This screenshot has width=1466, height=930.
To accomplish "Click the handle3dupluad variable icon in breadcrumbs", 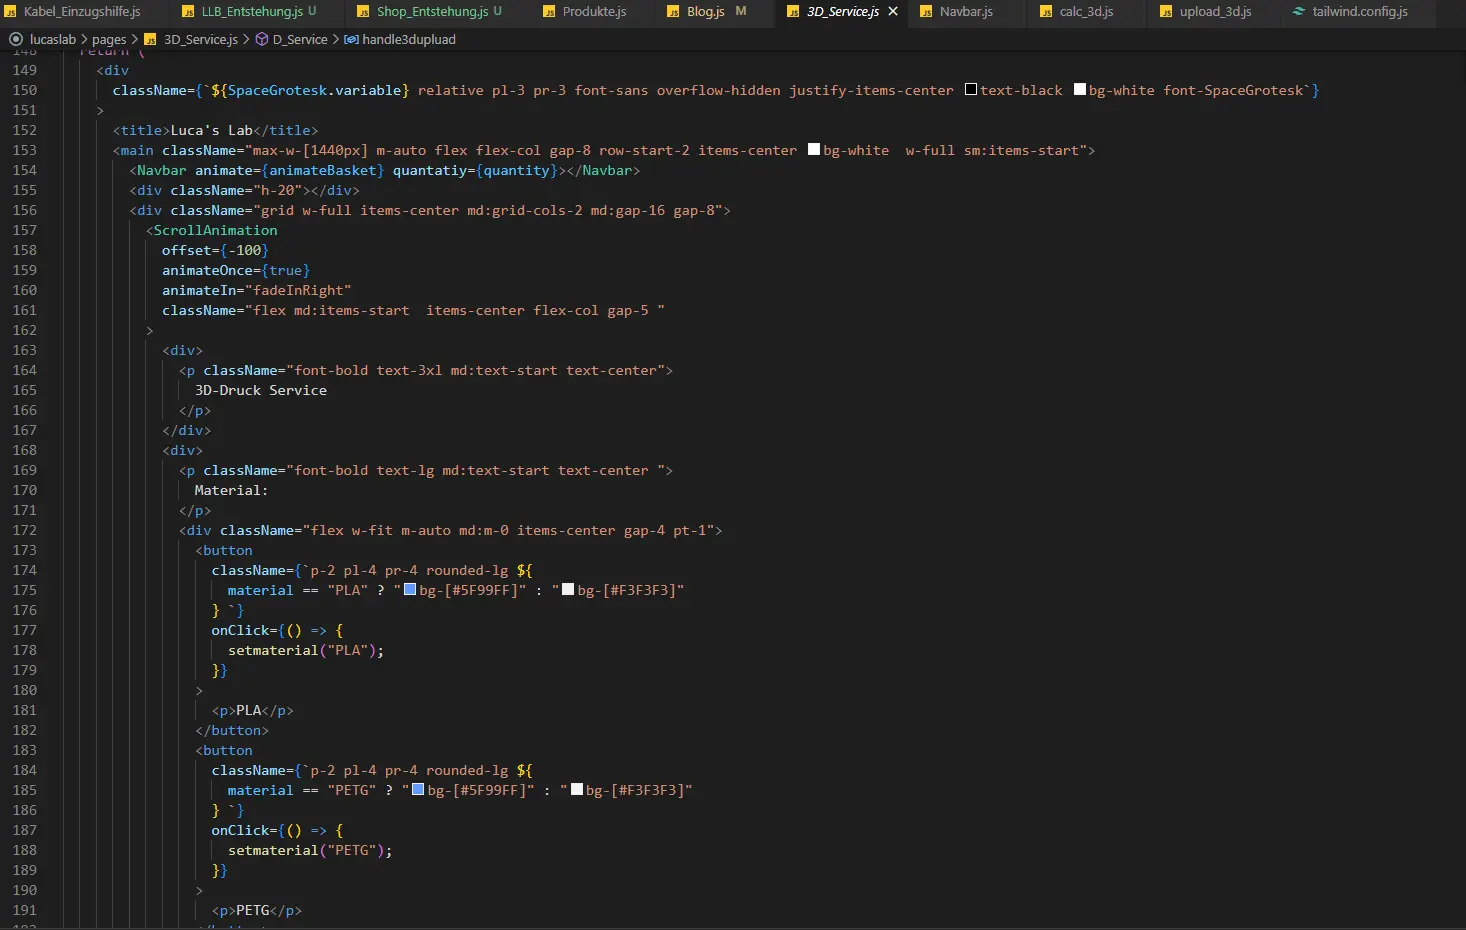I will 351,39.
